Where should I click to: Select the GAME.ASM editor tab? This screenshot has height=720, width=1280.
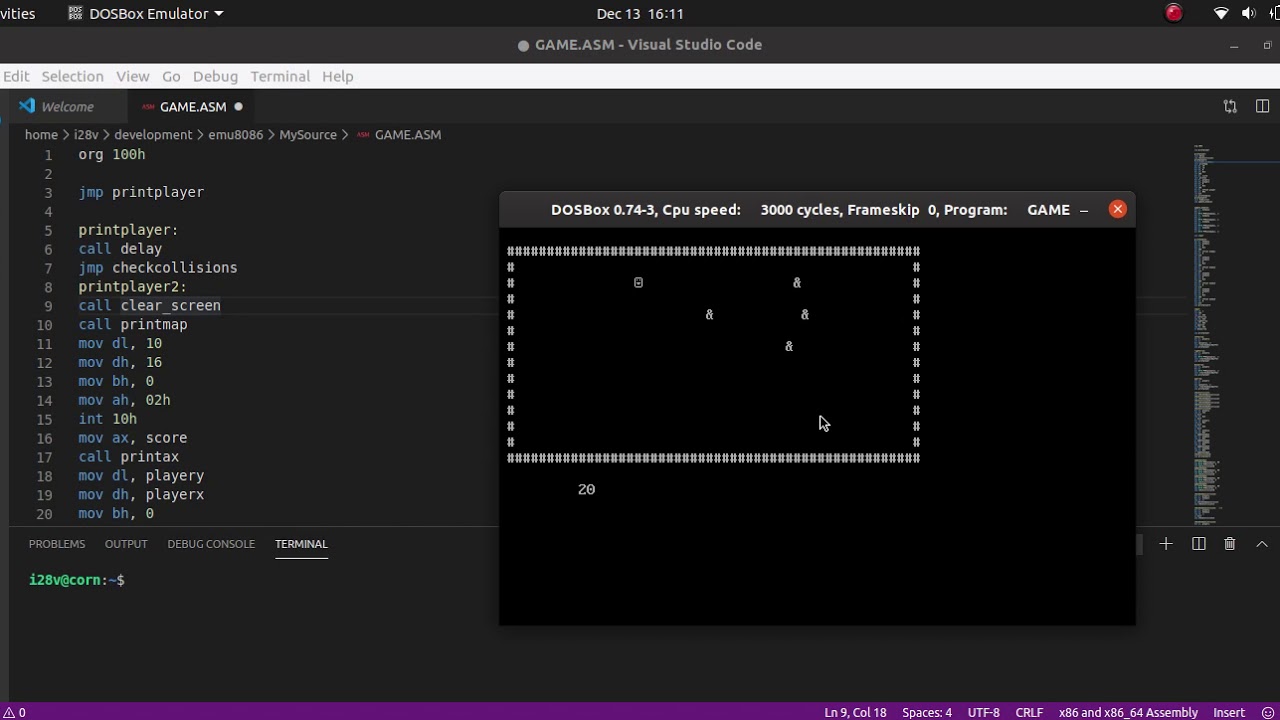coord(192,106)
